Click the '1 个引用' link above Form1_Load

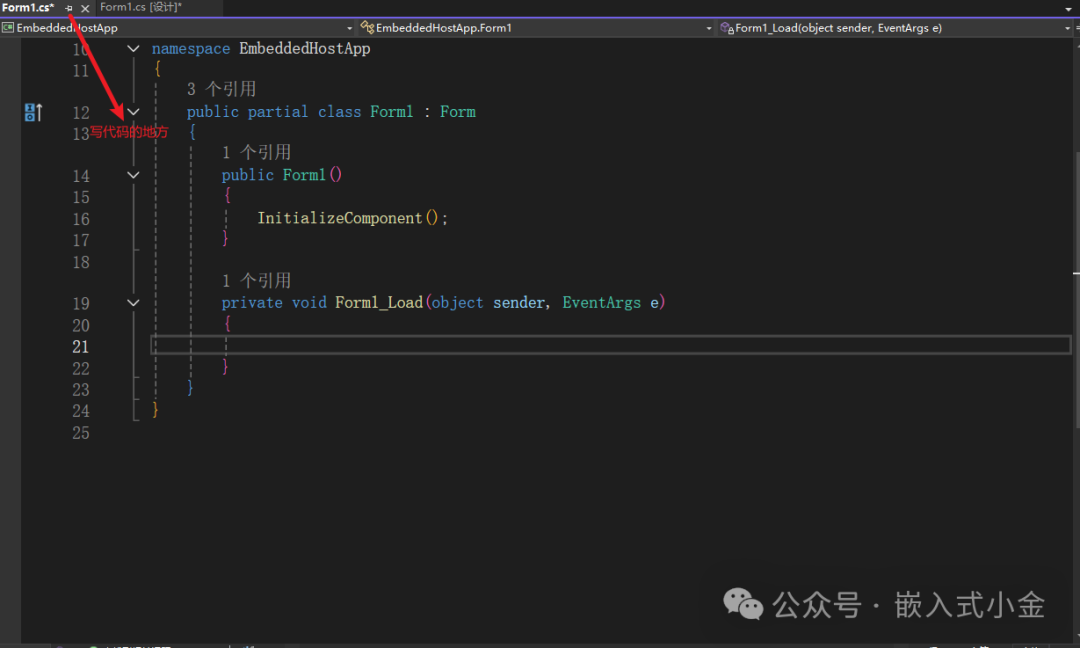pos(256,280)
